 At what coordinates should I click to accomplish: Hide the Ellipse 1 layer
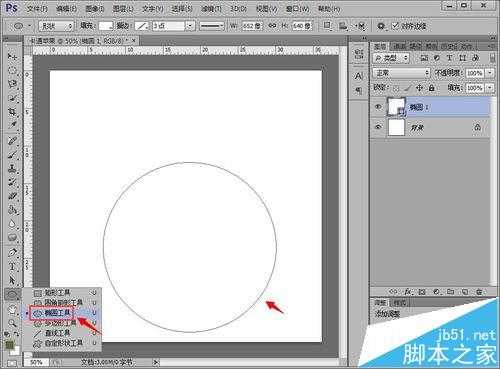378,107
